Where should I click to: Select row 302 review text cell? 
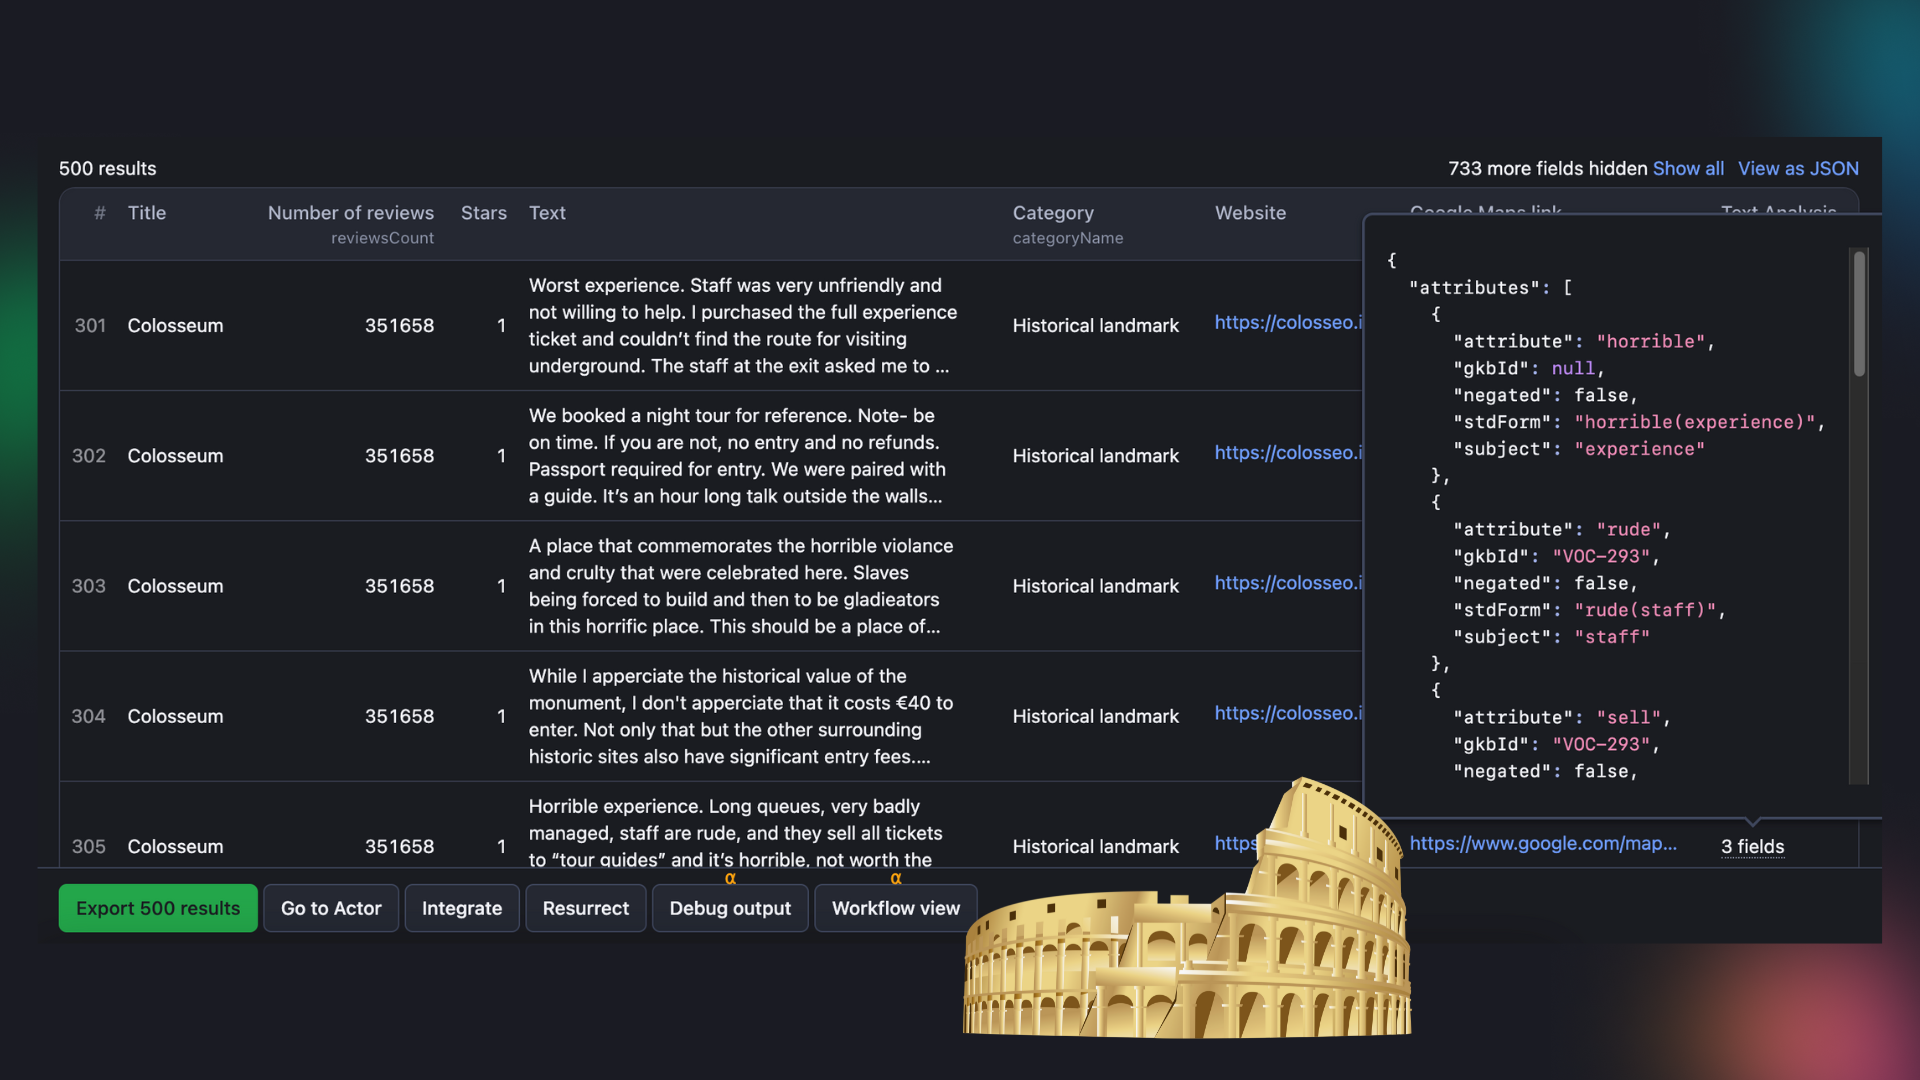736,456
